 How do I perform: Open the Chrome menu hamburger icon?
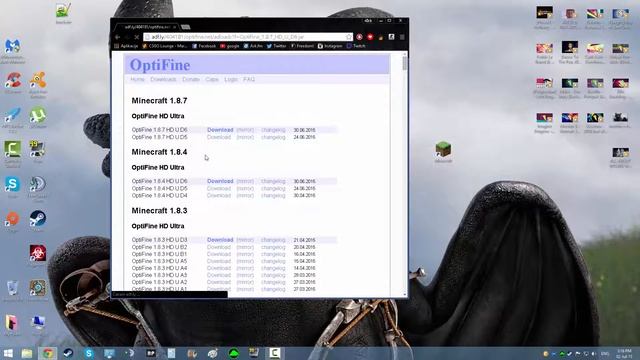tap(402, 37)
